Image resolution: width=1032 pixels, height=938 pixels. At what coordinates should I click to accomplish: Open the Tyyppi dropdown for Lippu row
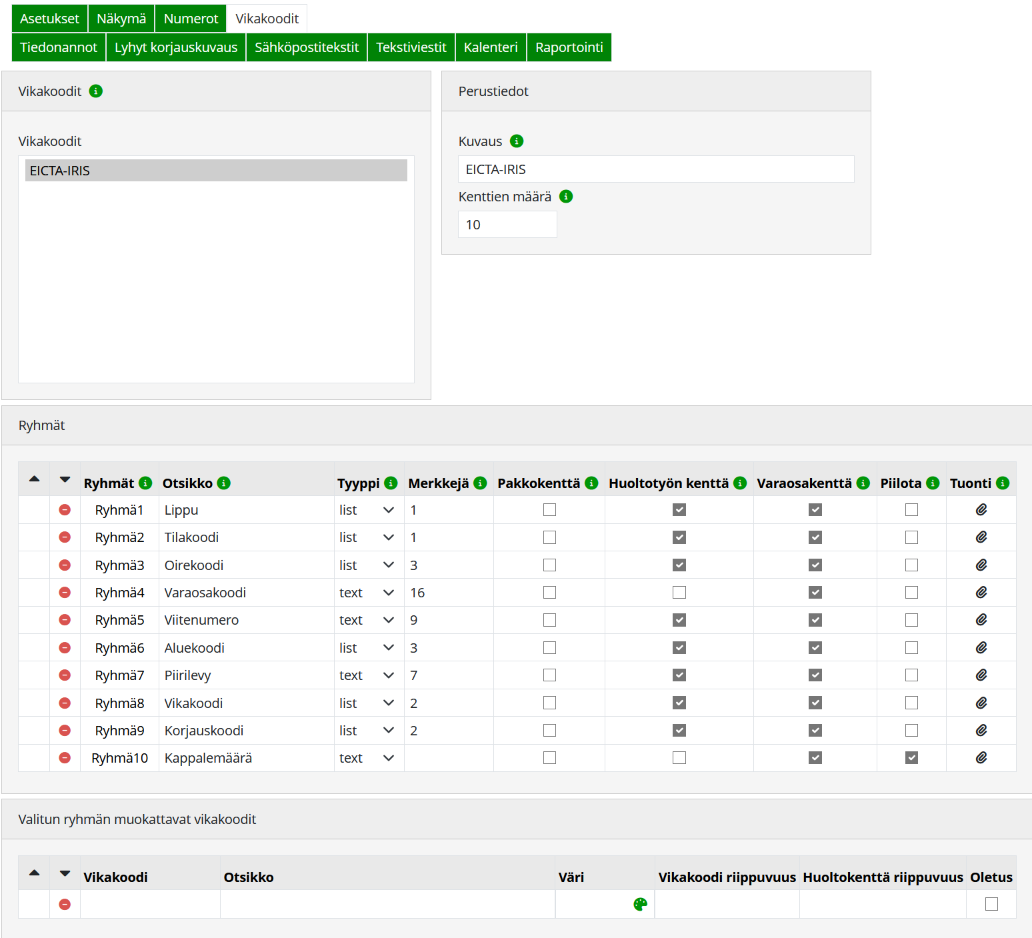[x=367, y=510]
